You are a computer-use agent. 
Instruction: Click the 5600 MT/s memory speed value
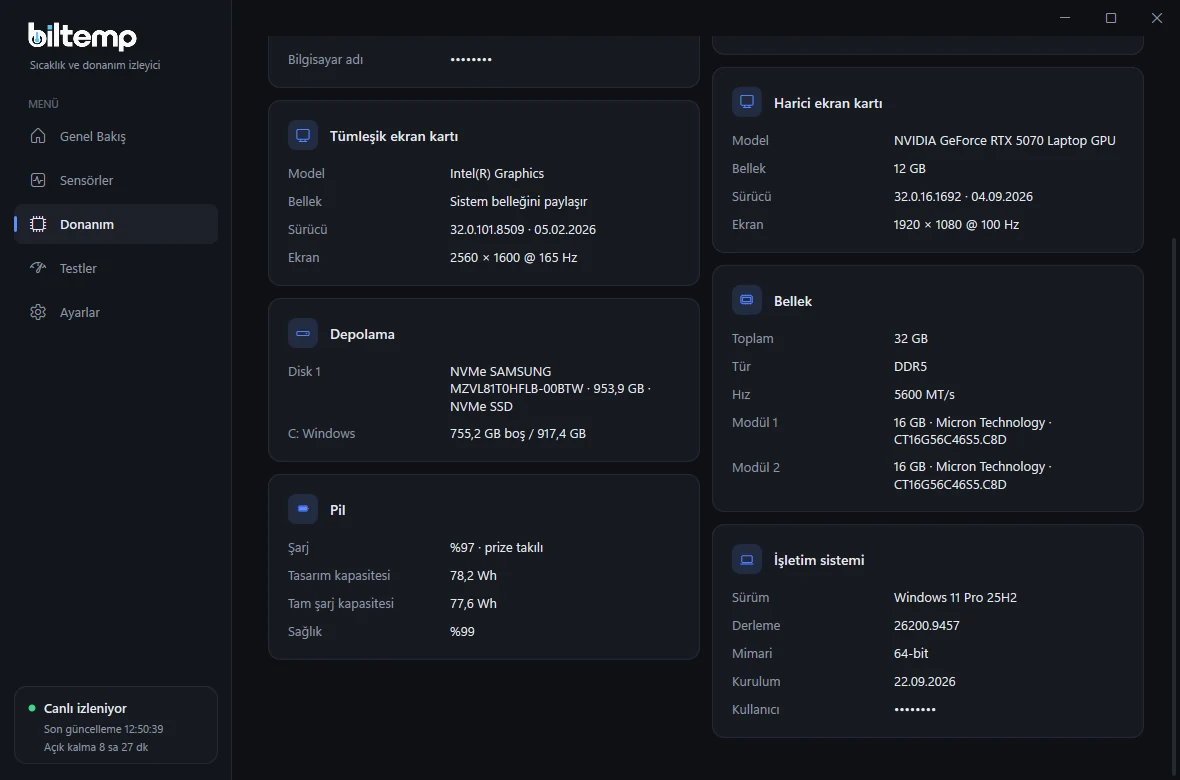(924, 395)
